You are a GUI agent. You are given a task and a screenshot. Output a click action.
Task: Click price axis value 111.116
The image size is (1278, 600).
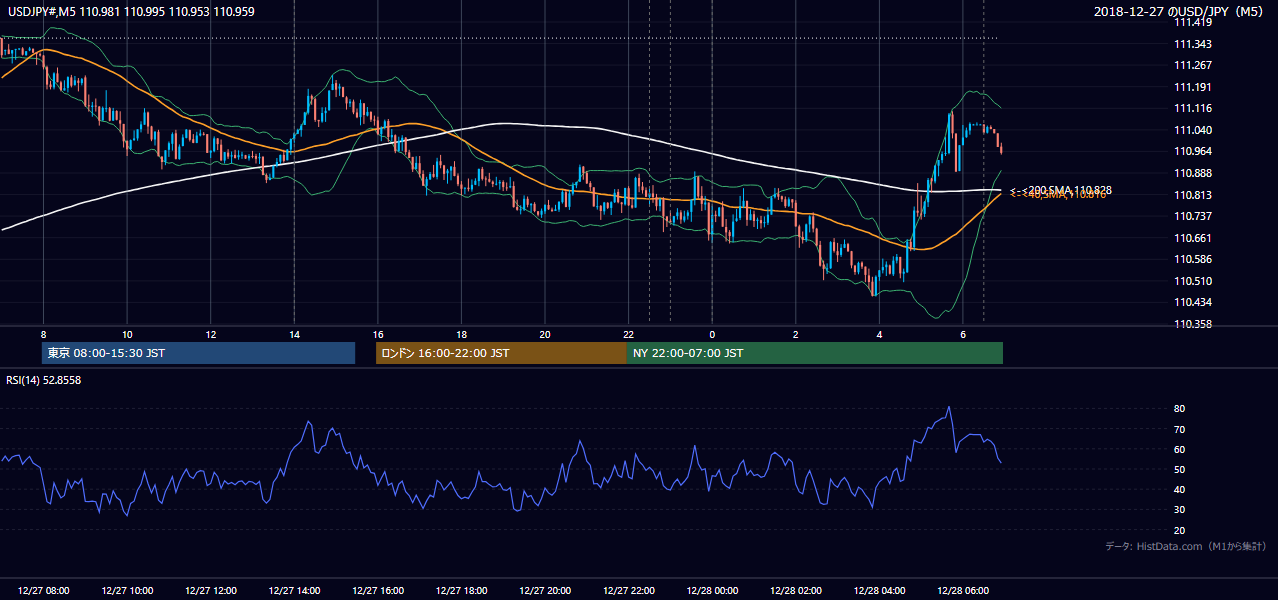[1193, 108]
